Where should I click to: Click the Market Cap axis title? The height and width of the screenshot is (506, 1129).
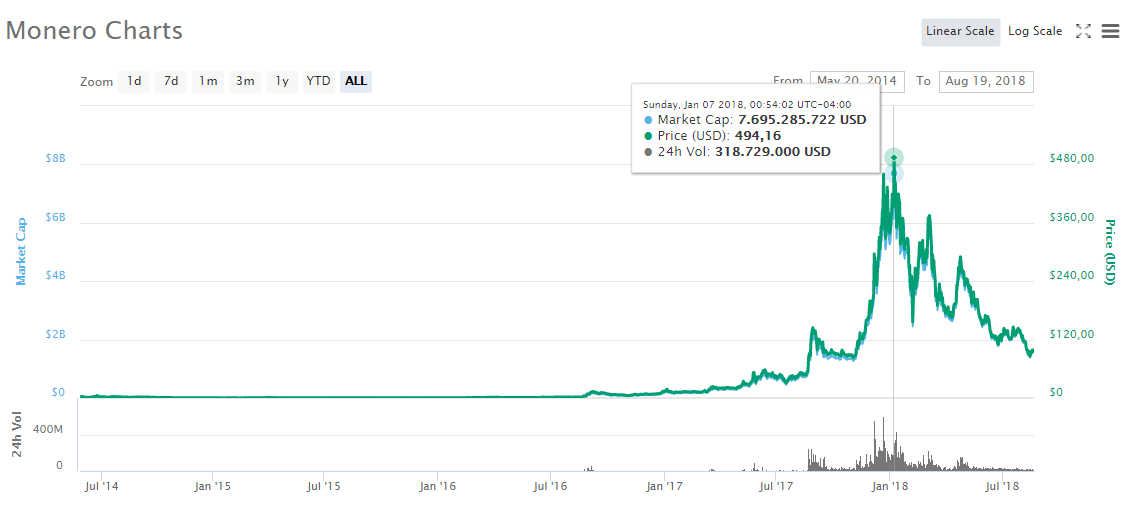point(21,251)
